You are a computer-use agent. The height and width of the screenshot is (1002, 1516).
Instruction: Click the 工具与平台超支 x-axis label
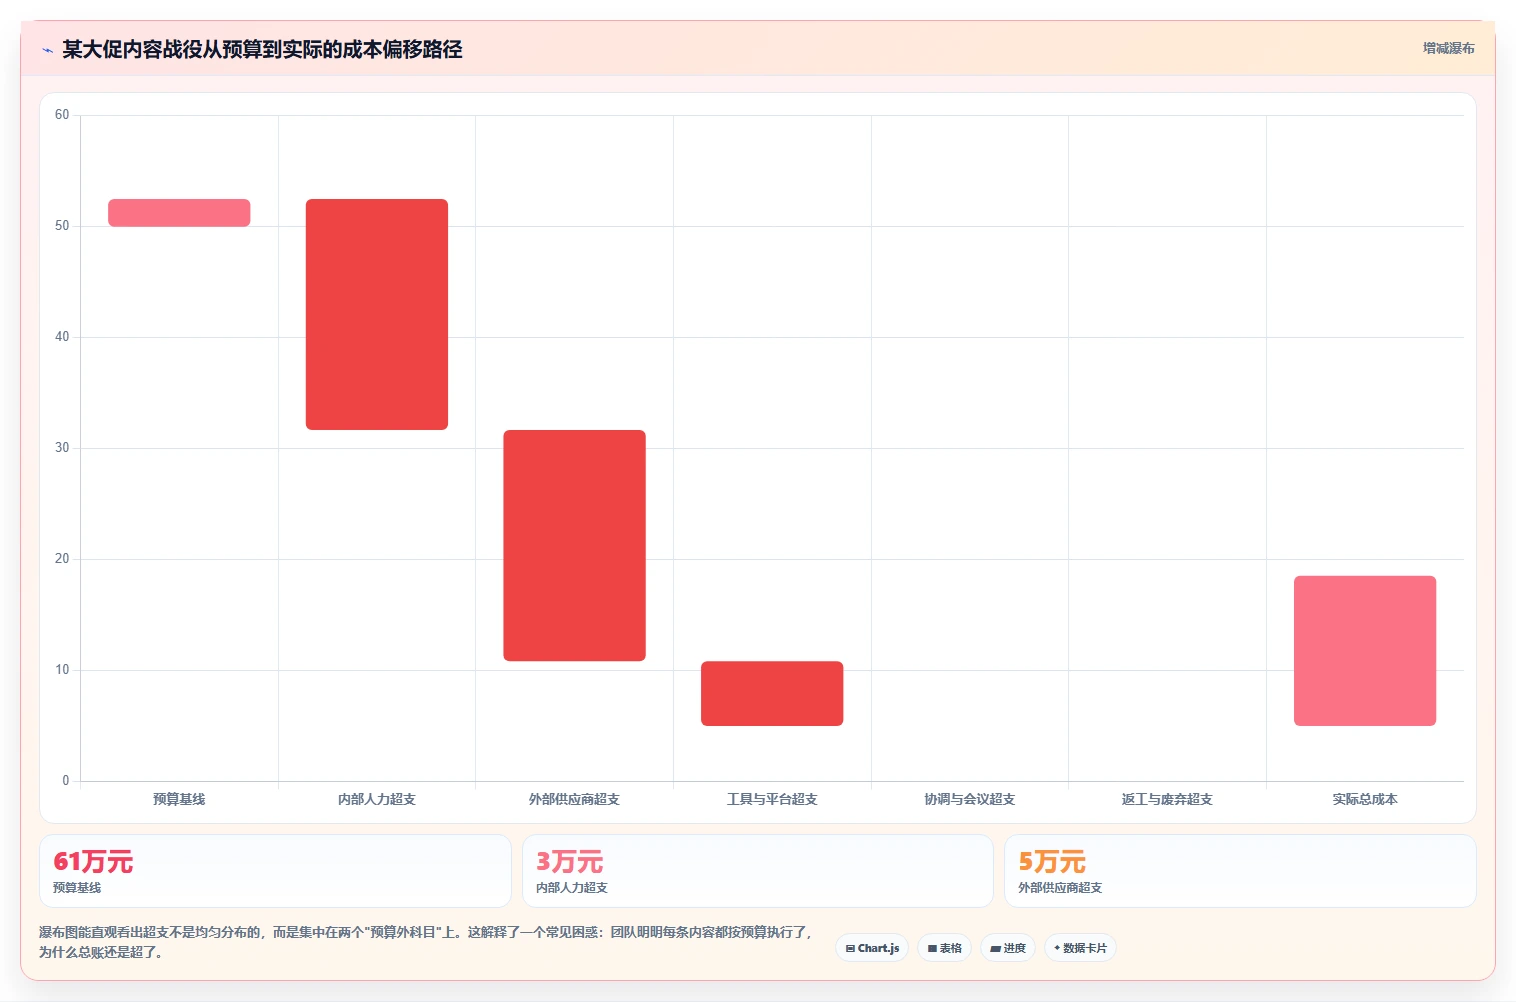coord(772,799)
